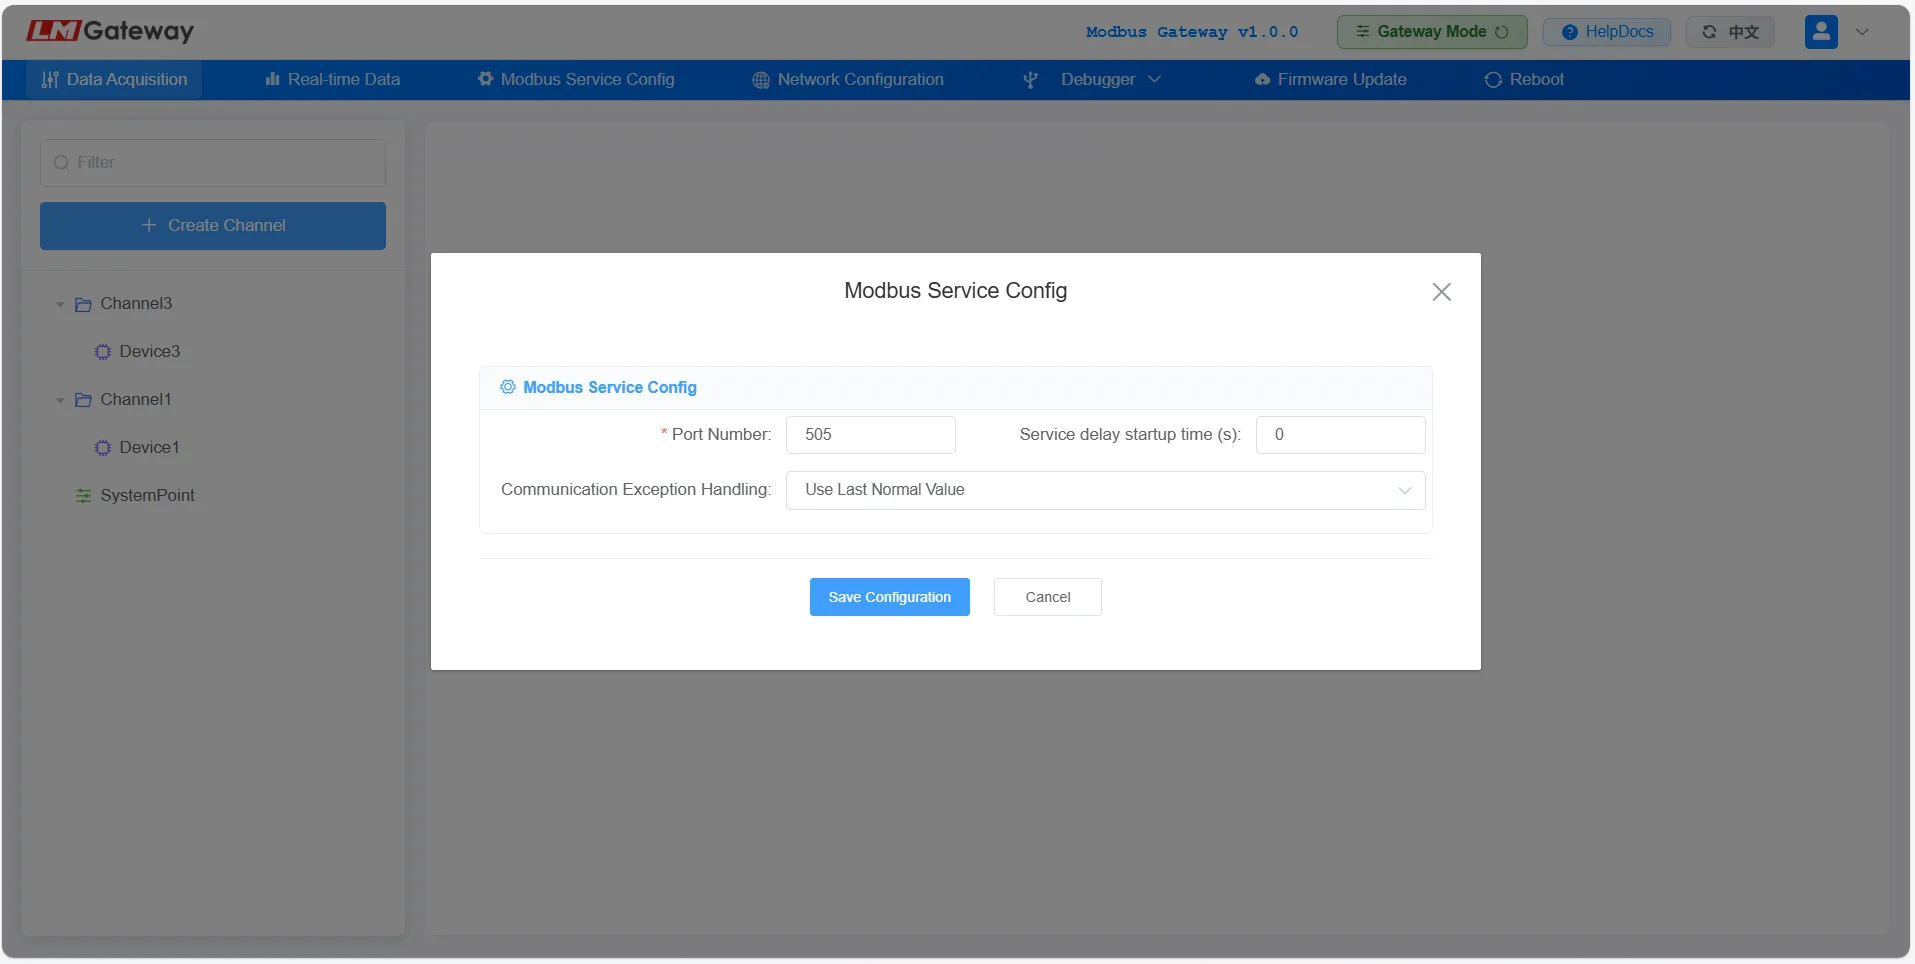Expand the user account menu chevron
This screenshot has height=964, width=1915.
click(1862, 32)
